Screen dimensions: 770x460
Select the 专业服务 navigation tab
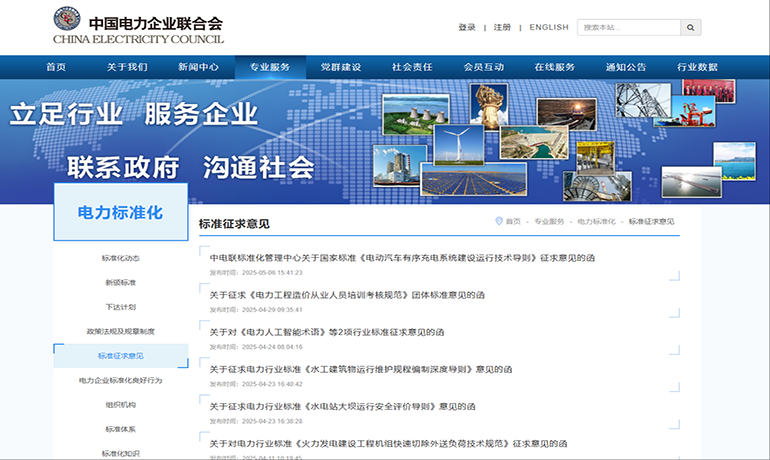pos(270,67)
